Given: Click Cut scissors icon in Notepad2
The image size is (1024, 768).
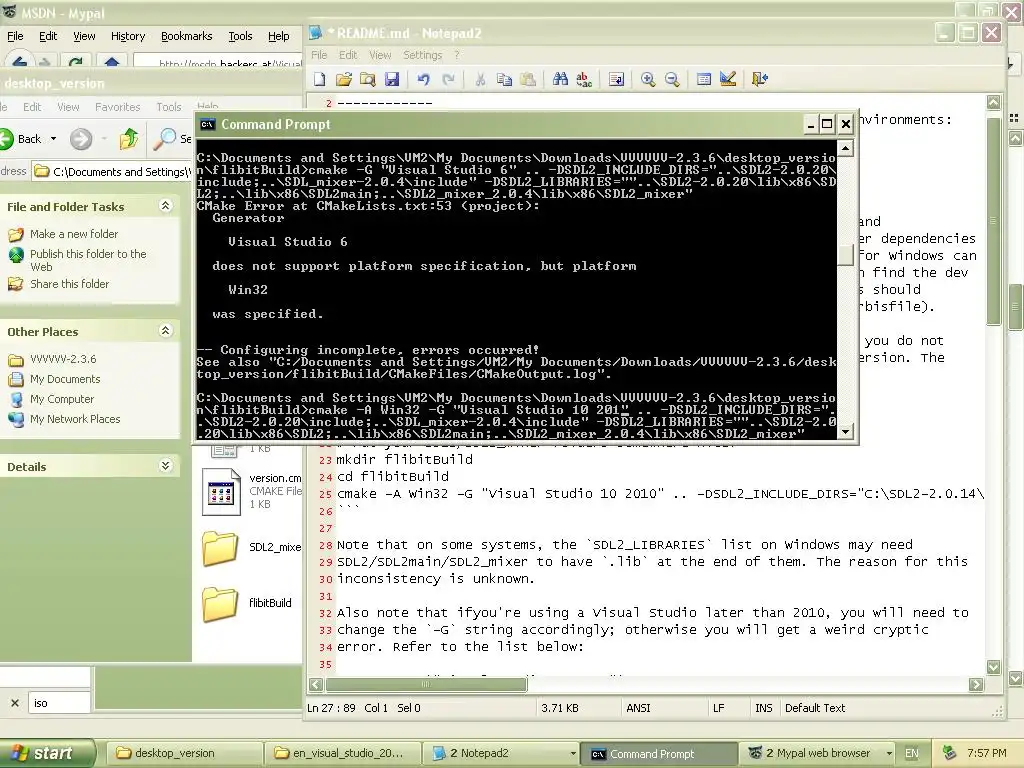Looking at the screenshot, I should 480,79.
